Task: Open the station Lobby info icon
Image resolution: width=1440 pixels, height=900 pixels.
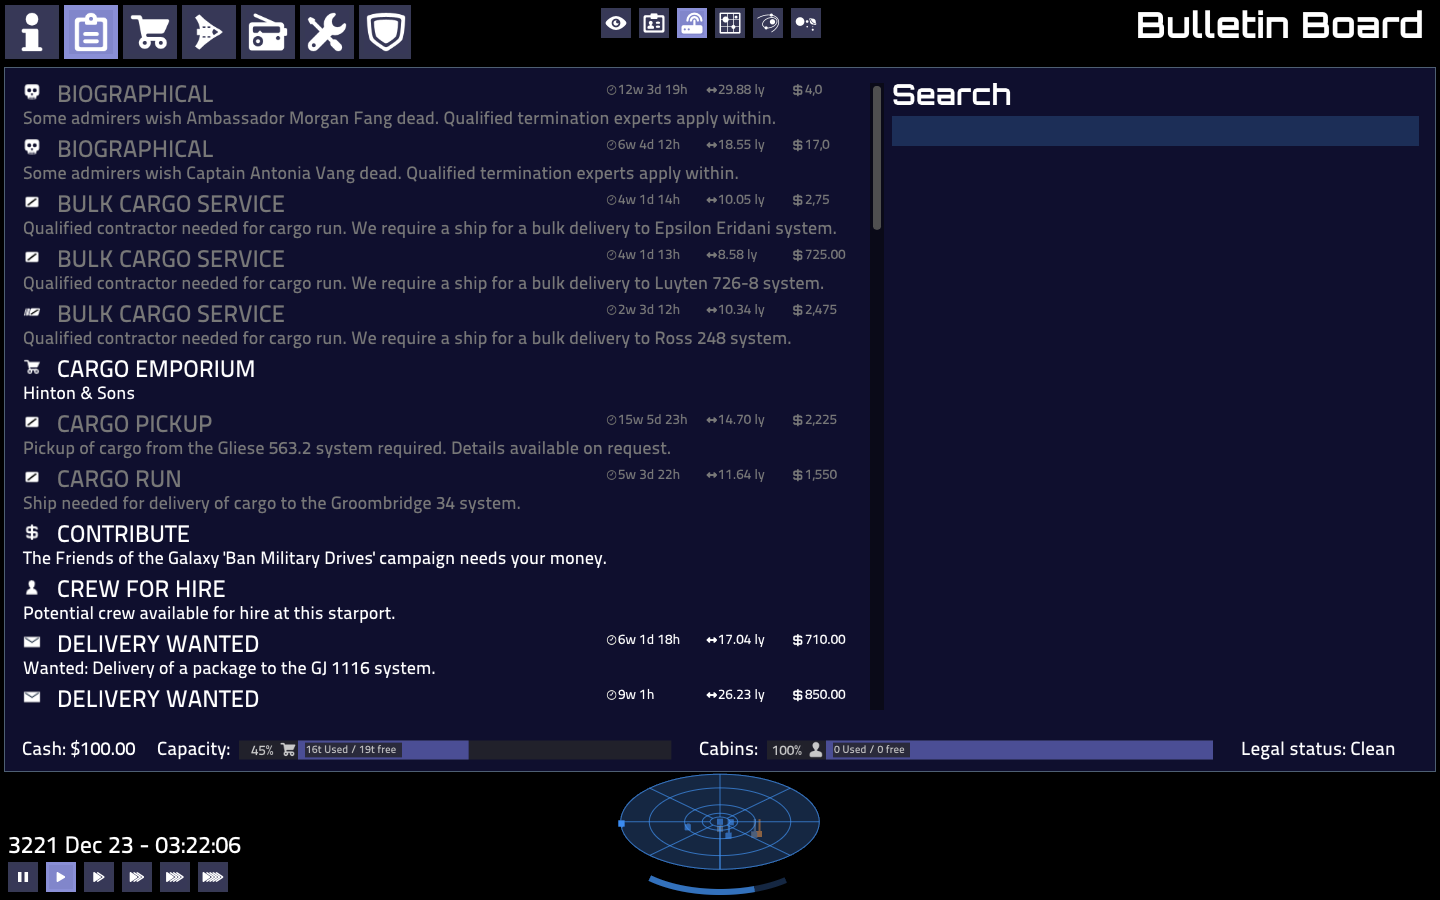Action: point(32,32)
